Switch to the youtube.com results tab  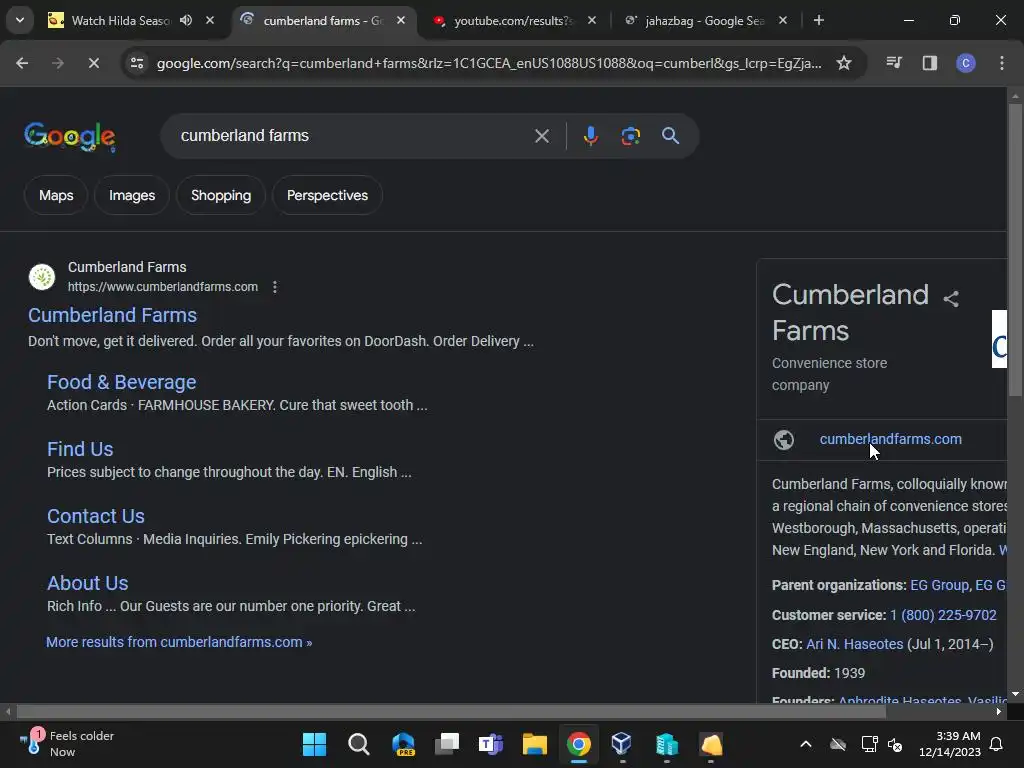click(513, 20)
